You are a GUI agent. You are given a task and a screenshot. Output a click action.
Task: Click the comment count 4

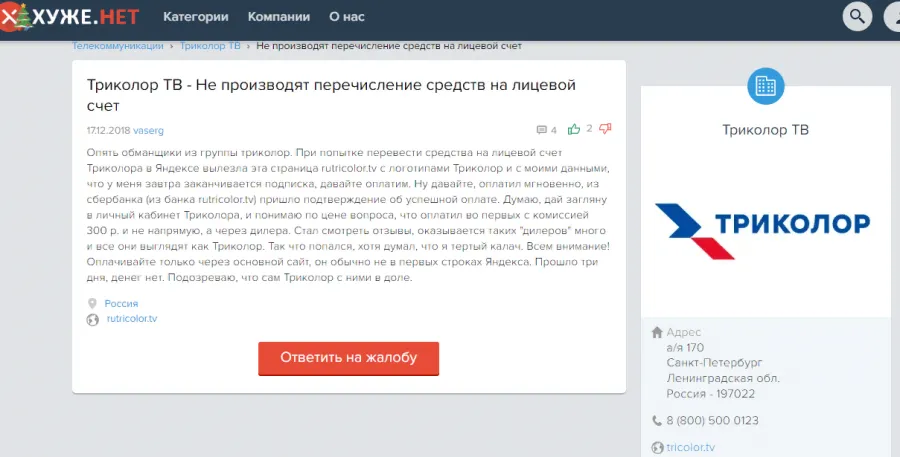click(553, 130)
